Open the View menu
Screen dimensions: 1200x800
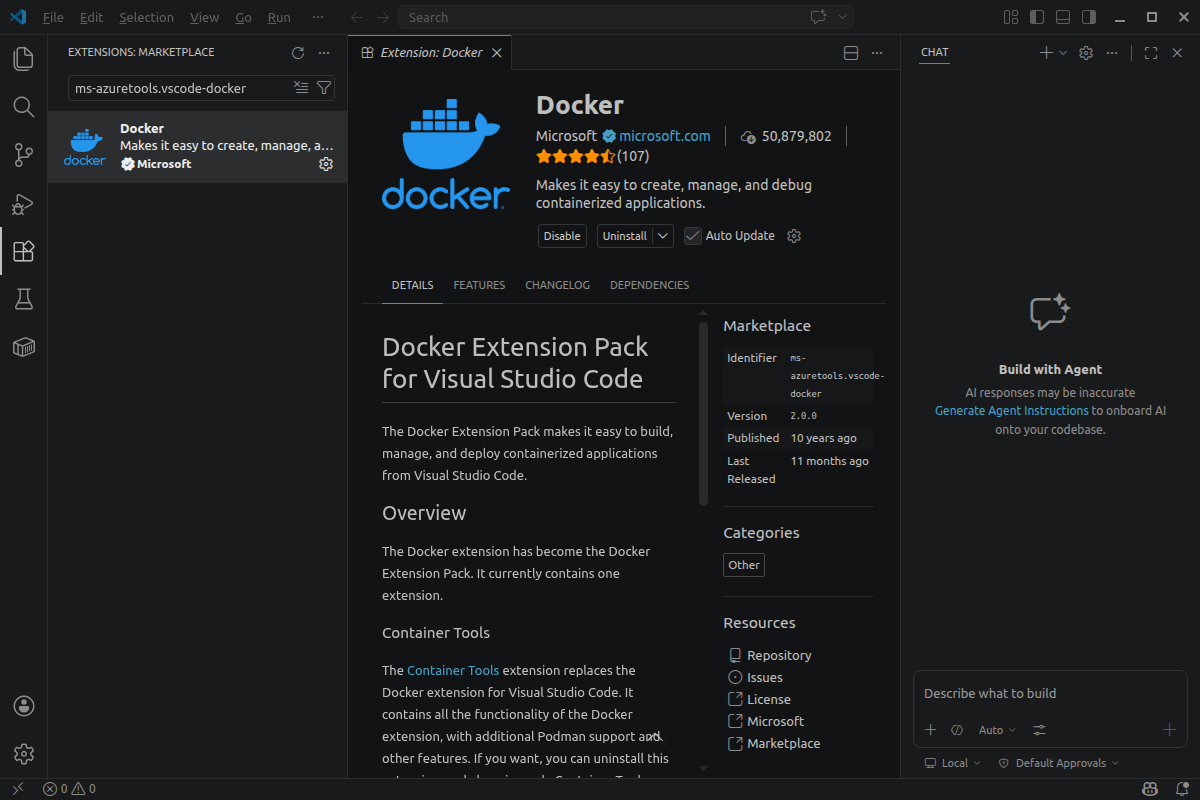click(x=204, y=17)
